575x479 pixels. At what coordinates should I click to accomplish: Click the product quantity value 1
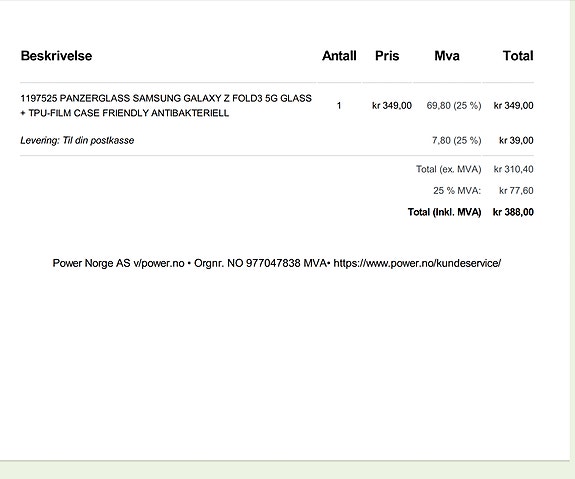tap(339, 106)
